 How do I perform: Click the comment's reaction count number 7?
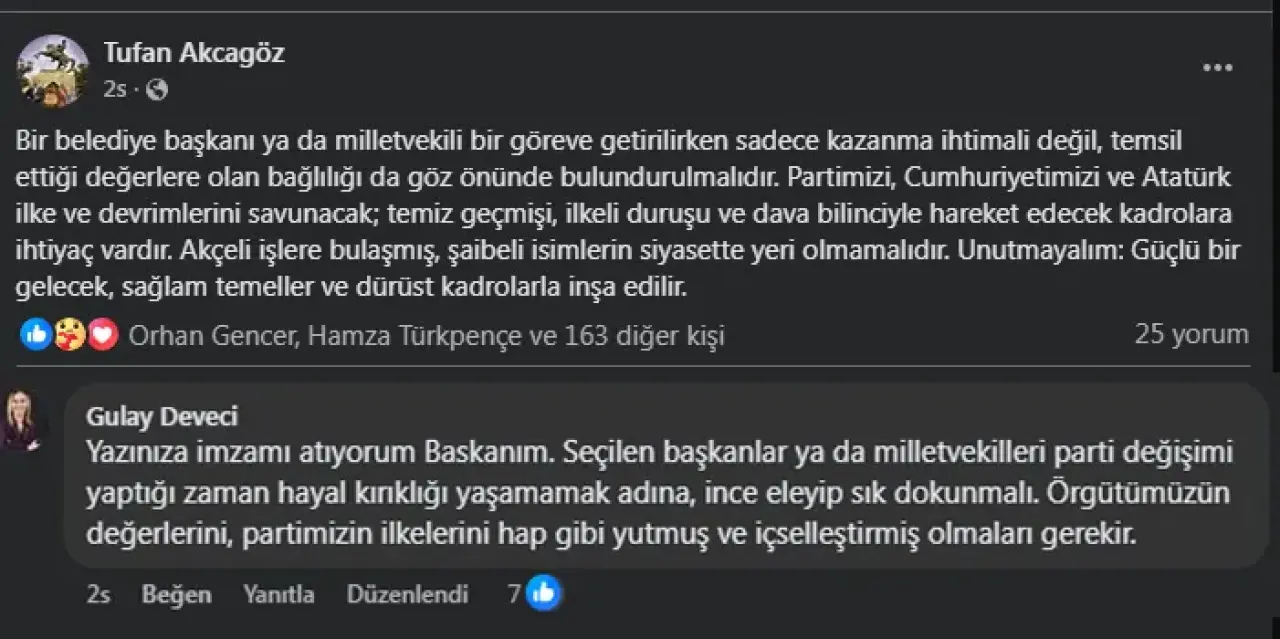click(514, 594)
